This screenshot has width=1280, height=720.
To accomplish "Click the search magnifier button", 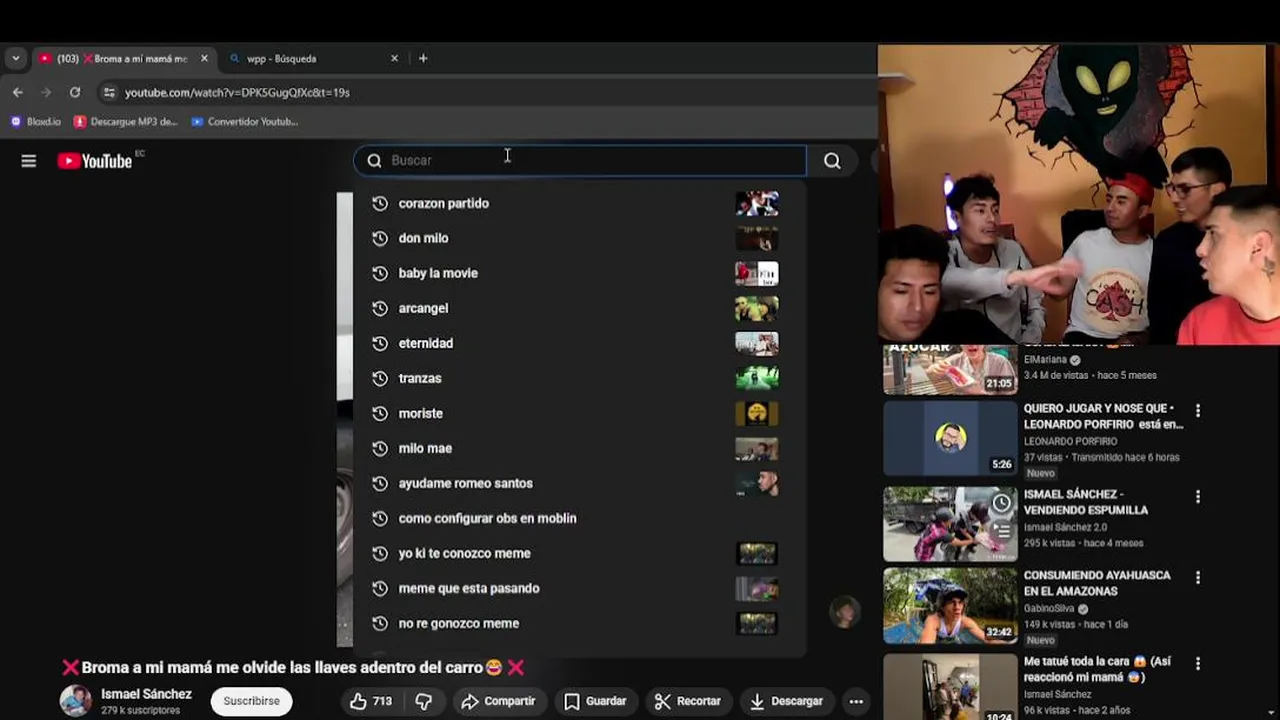I will pyautogui.click(x=832, y=161).
